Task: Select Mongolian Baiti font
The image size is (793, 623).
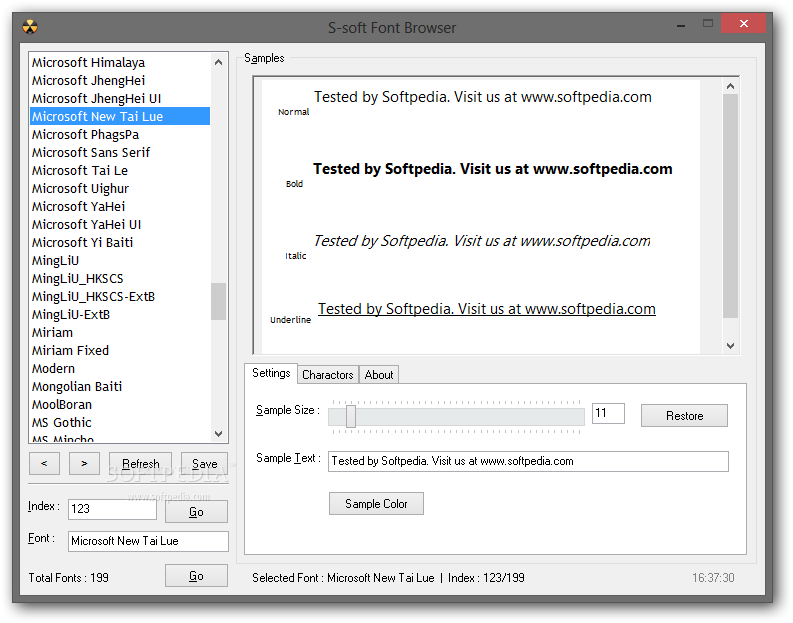Action: tap(120, 386)
